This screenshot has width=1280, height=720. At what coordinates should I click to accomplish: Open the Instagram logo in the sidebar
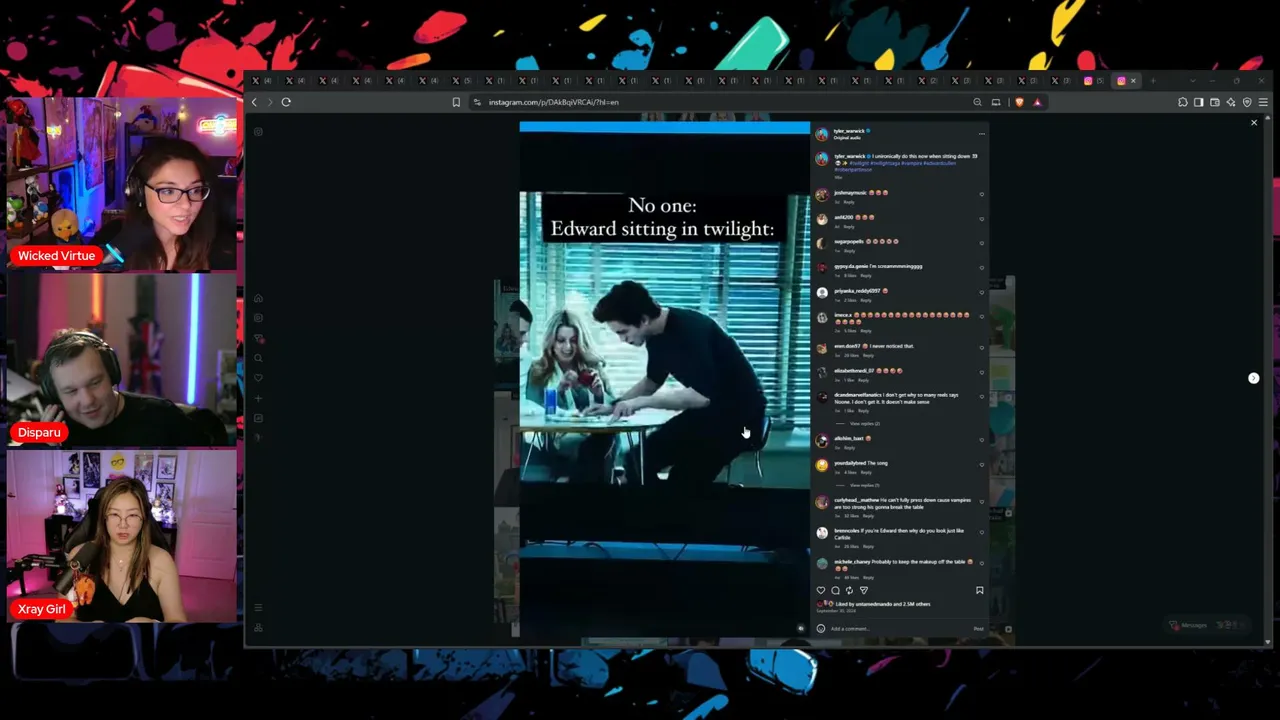[258, 132]
